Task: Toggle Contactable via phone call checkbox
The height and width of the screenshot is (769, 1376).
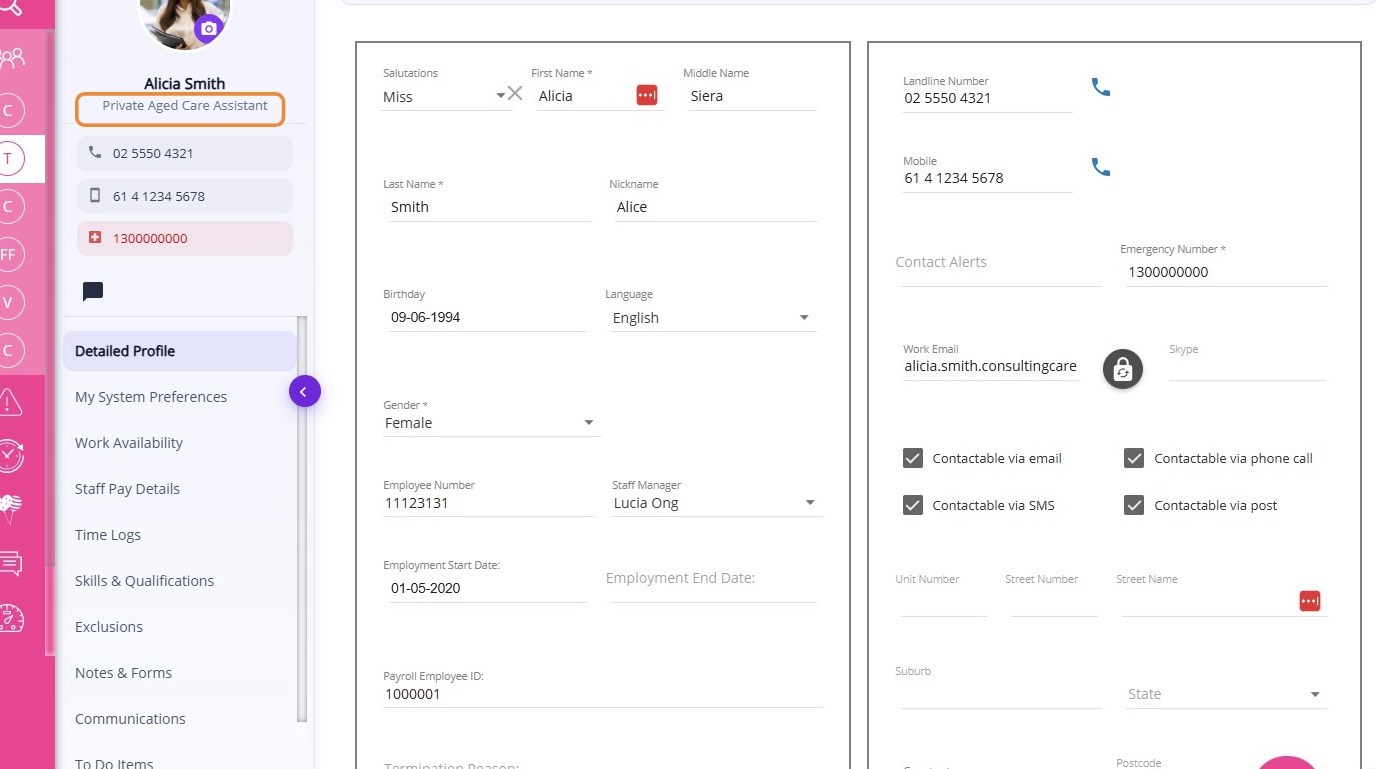Action: pos(1133,458)
